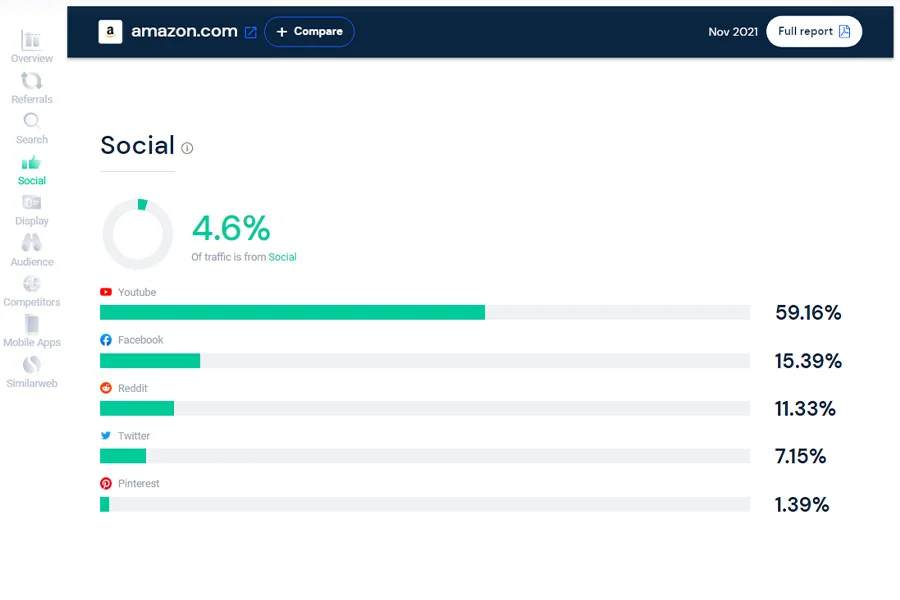Click the Reddit traffic bar
This screenshot has height=600, width=900.
tap(425, 408)
